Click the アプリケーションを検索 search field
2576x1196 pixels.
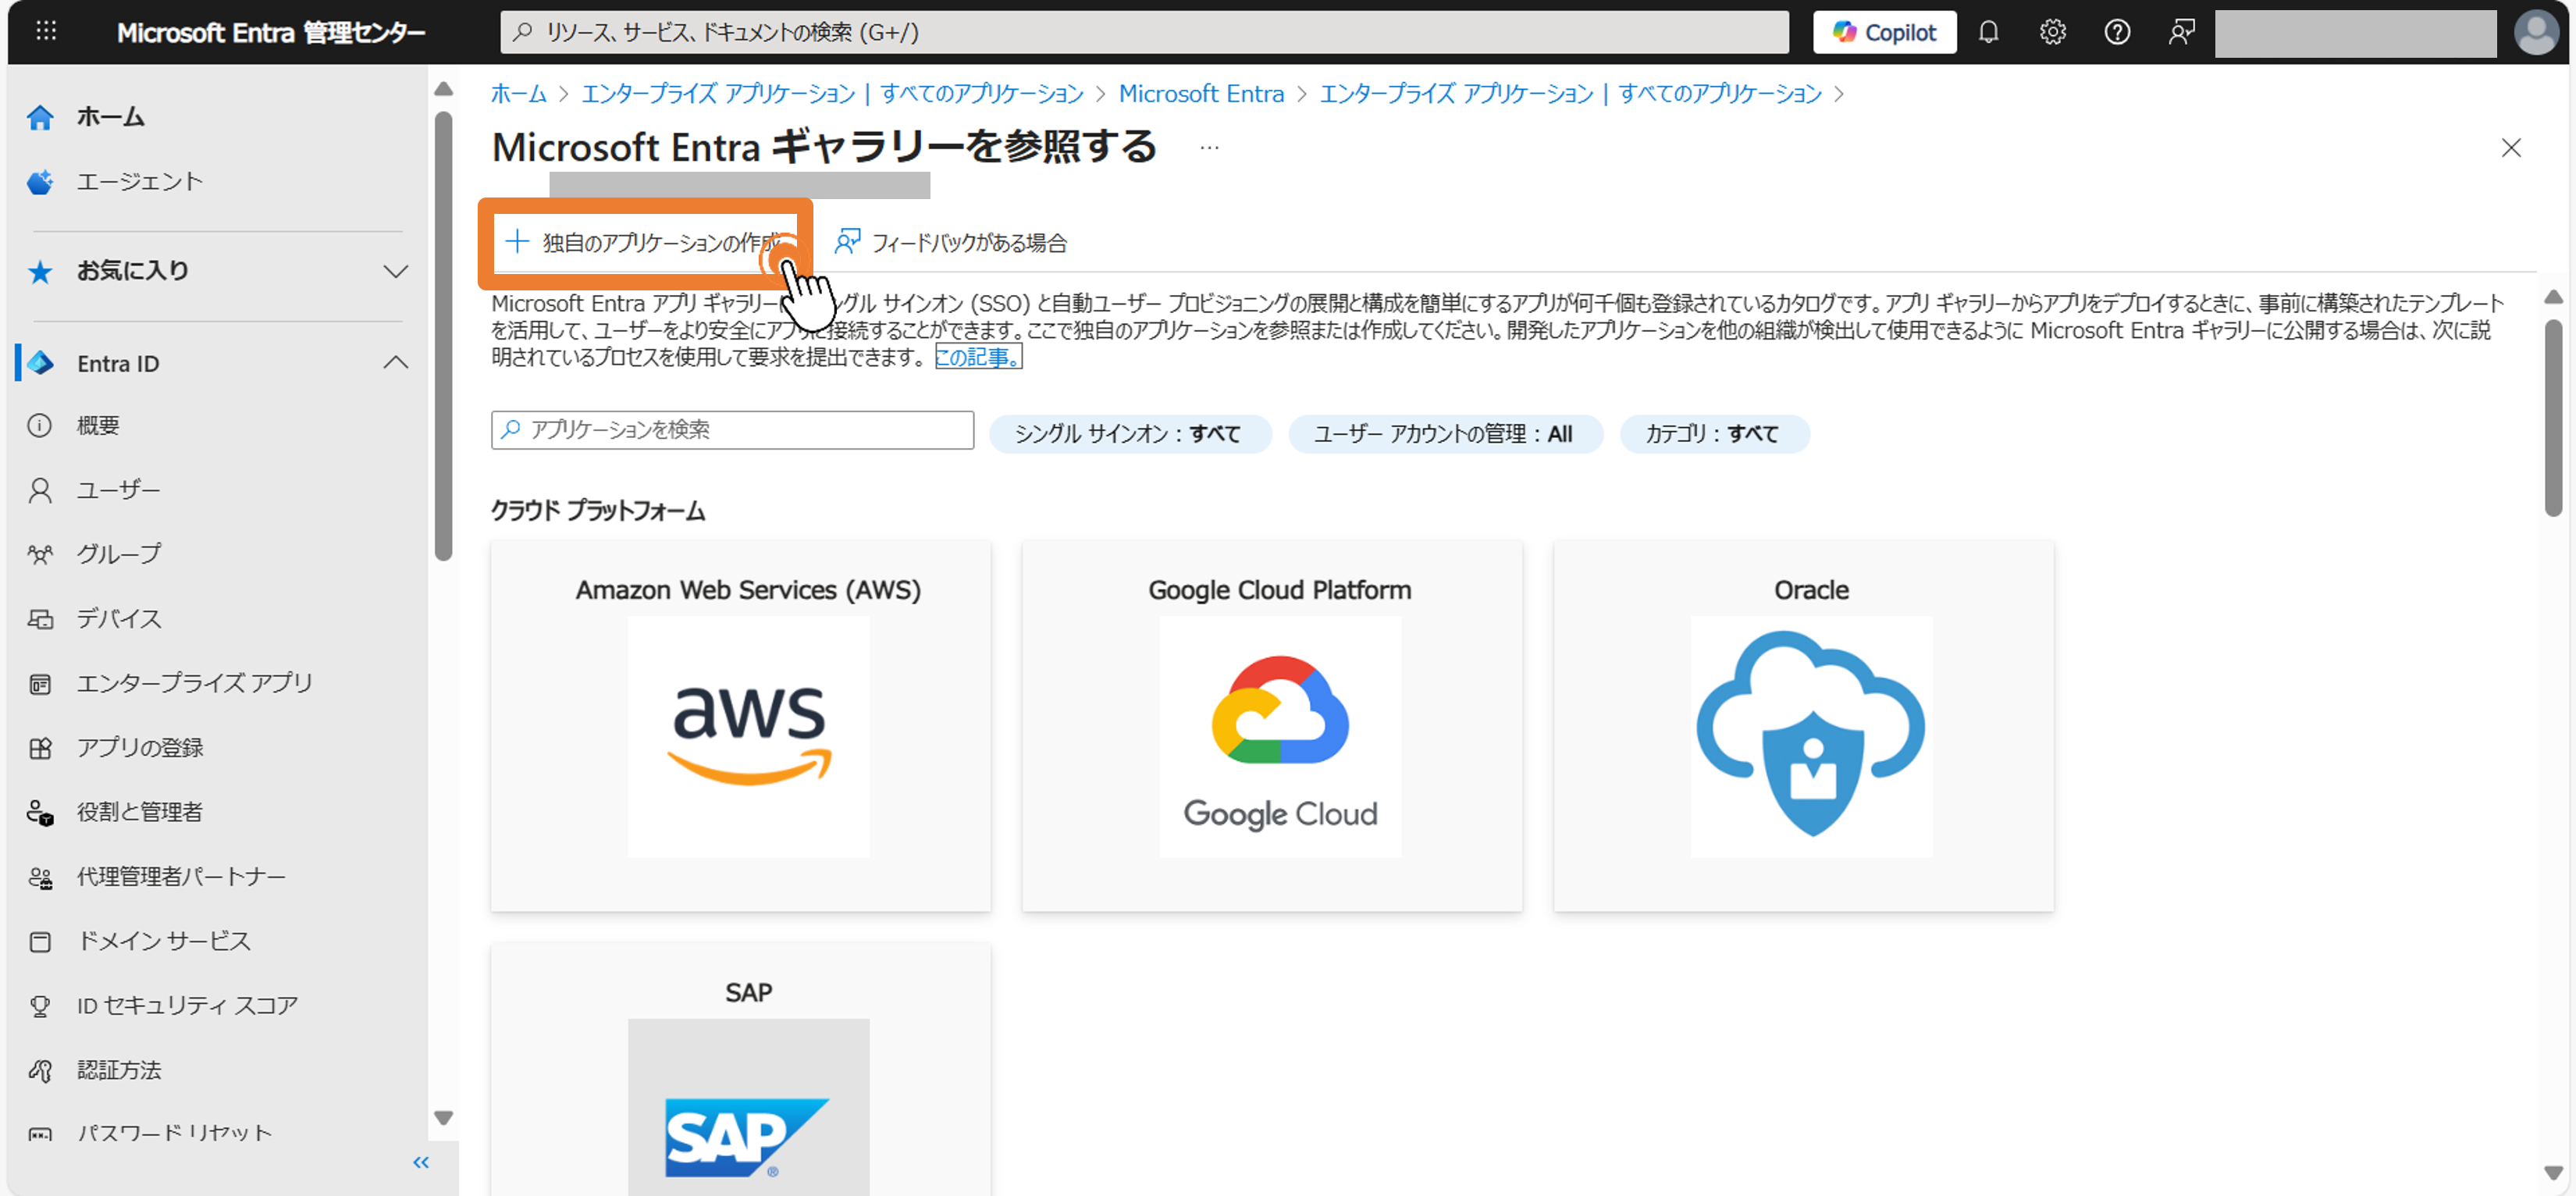tap(732, 430)
